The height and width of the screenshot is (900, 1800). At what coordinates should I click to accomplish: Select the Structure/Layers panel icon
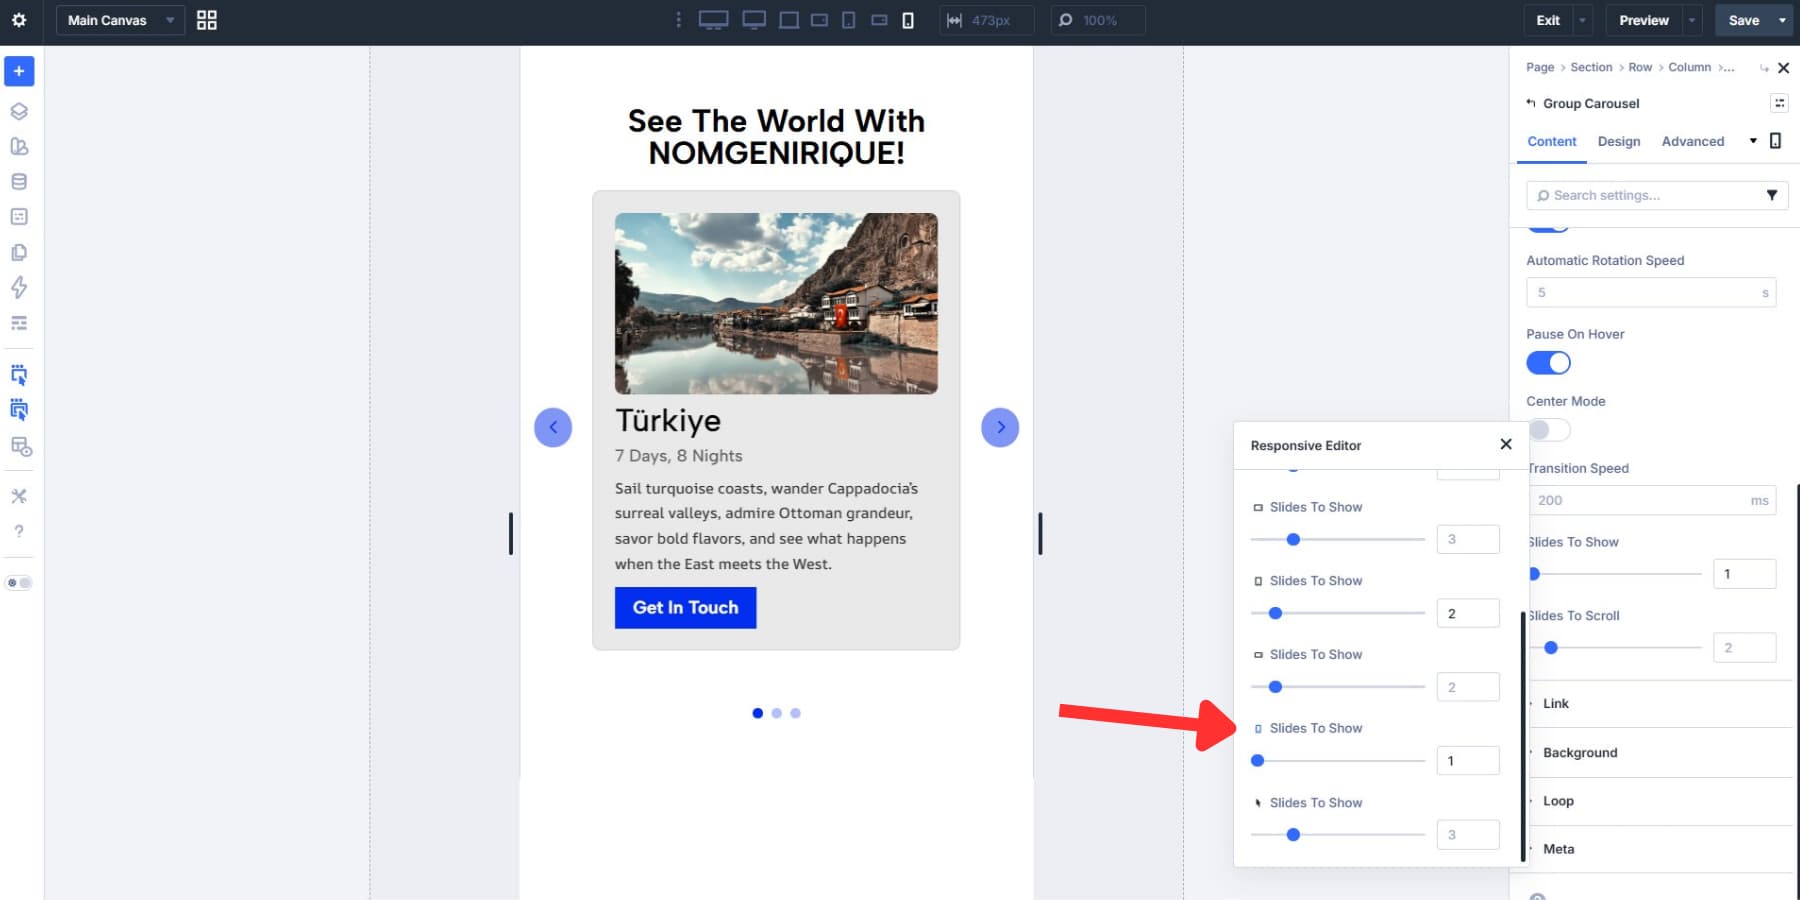point(18,112)
